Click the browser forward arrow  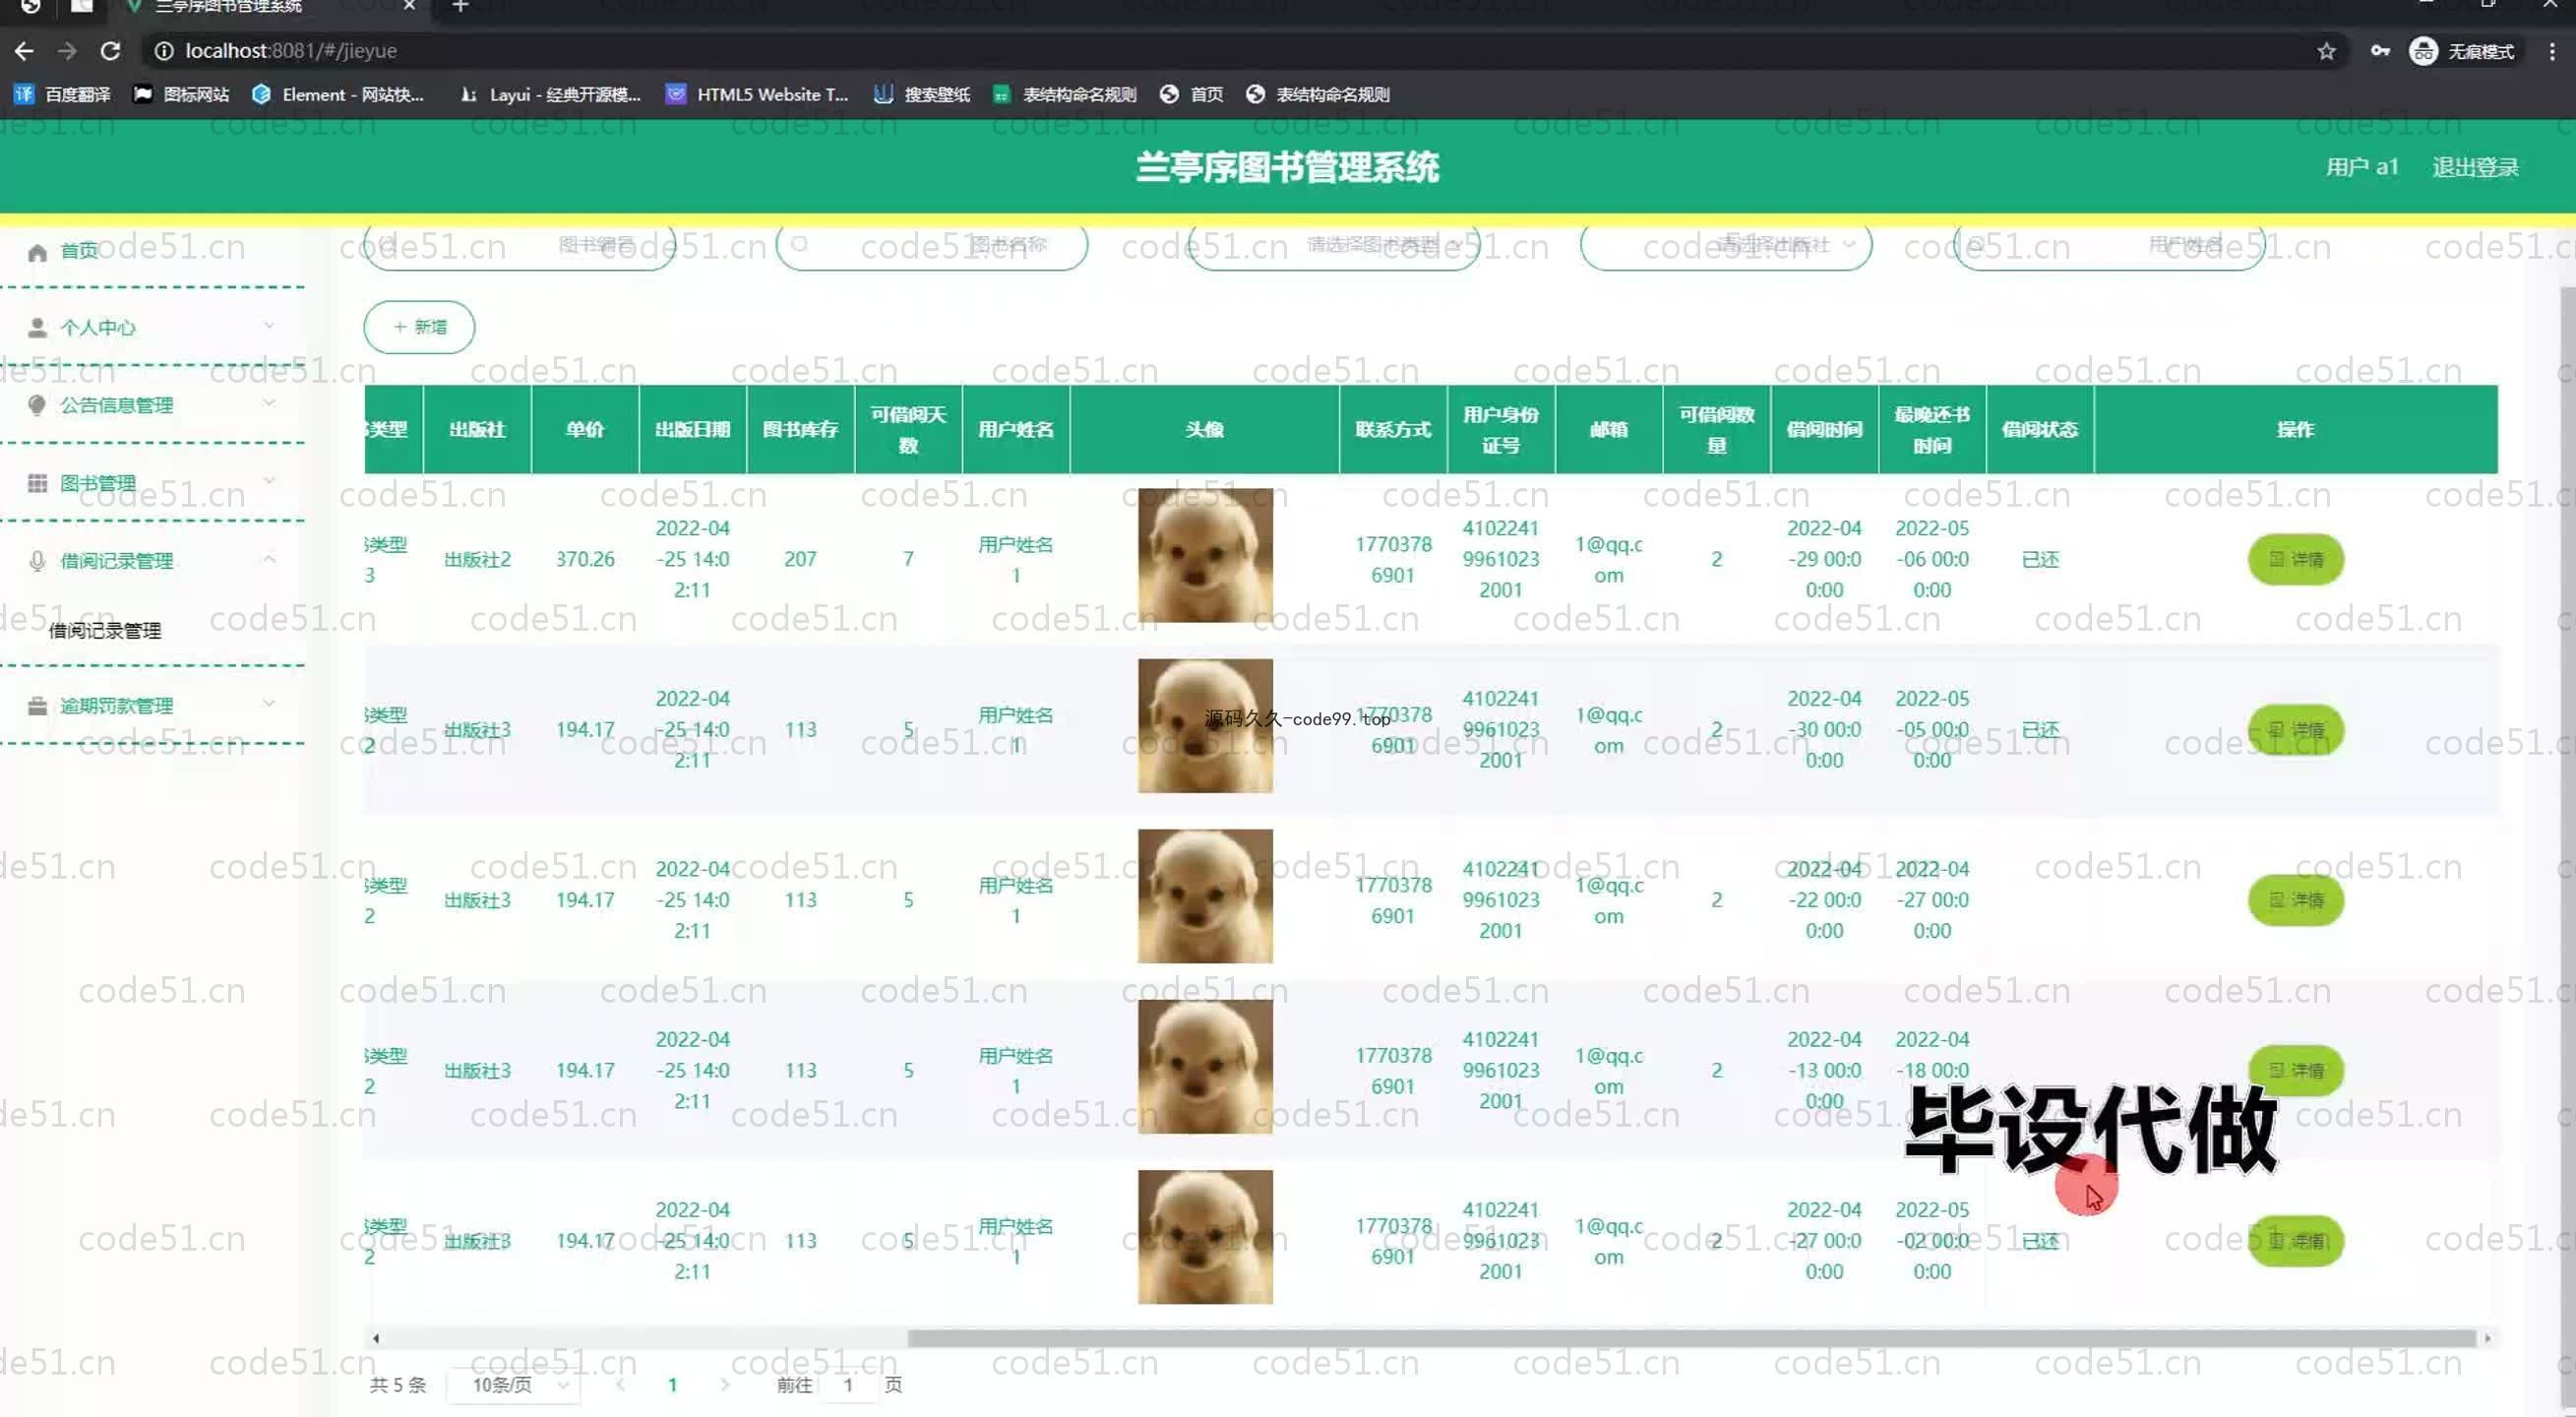click(67, 51)
